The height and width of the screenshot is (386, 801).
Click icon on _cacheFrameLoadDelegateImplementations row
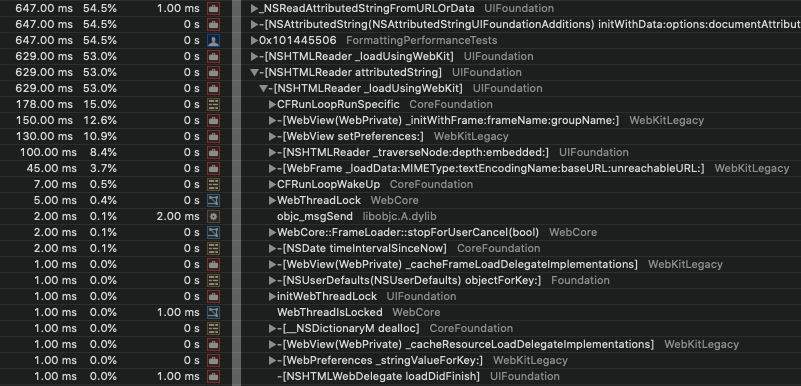coord(214,264)
